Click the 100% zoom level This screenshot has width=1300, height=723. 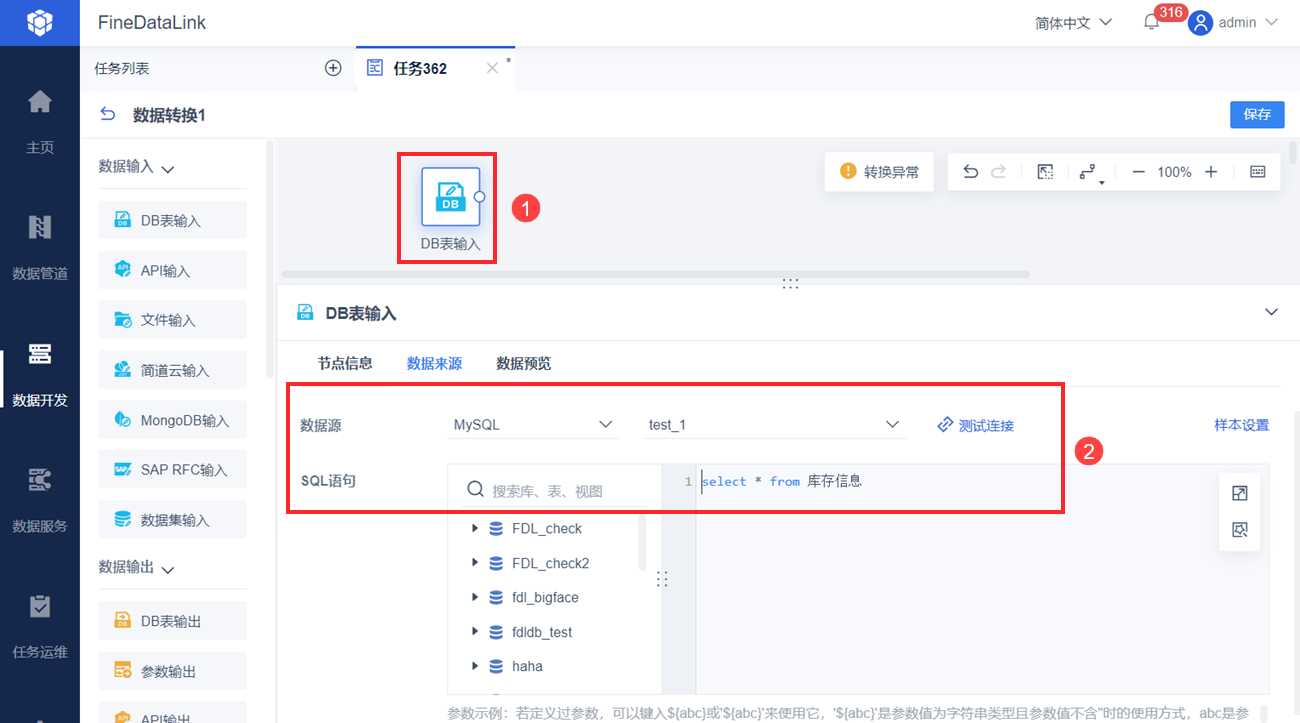pos(1174,172)
